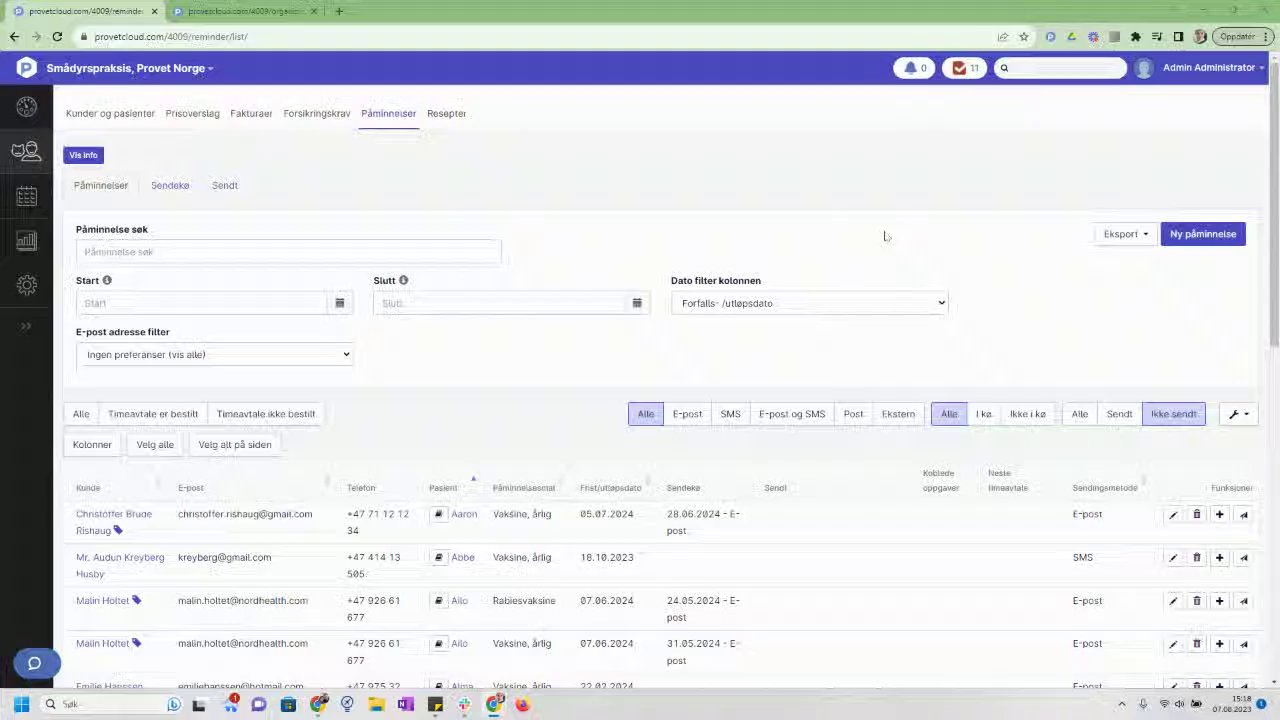
Task: Open the settings gear in left sidebar
Action: pyautogui.click(x=27, y=285)
